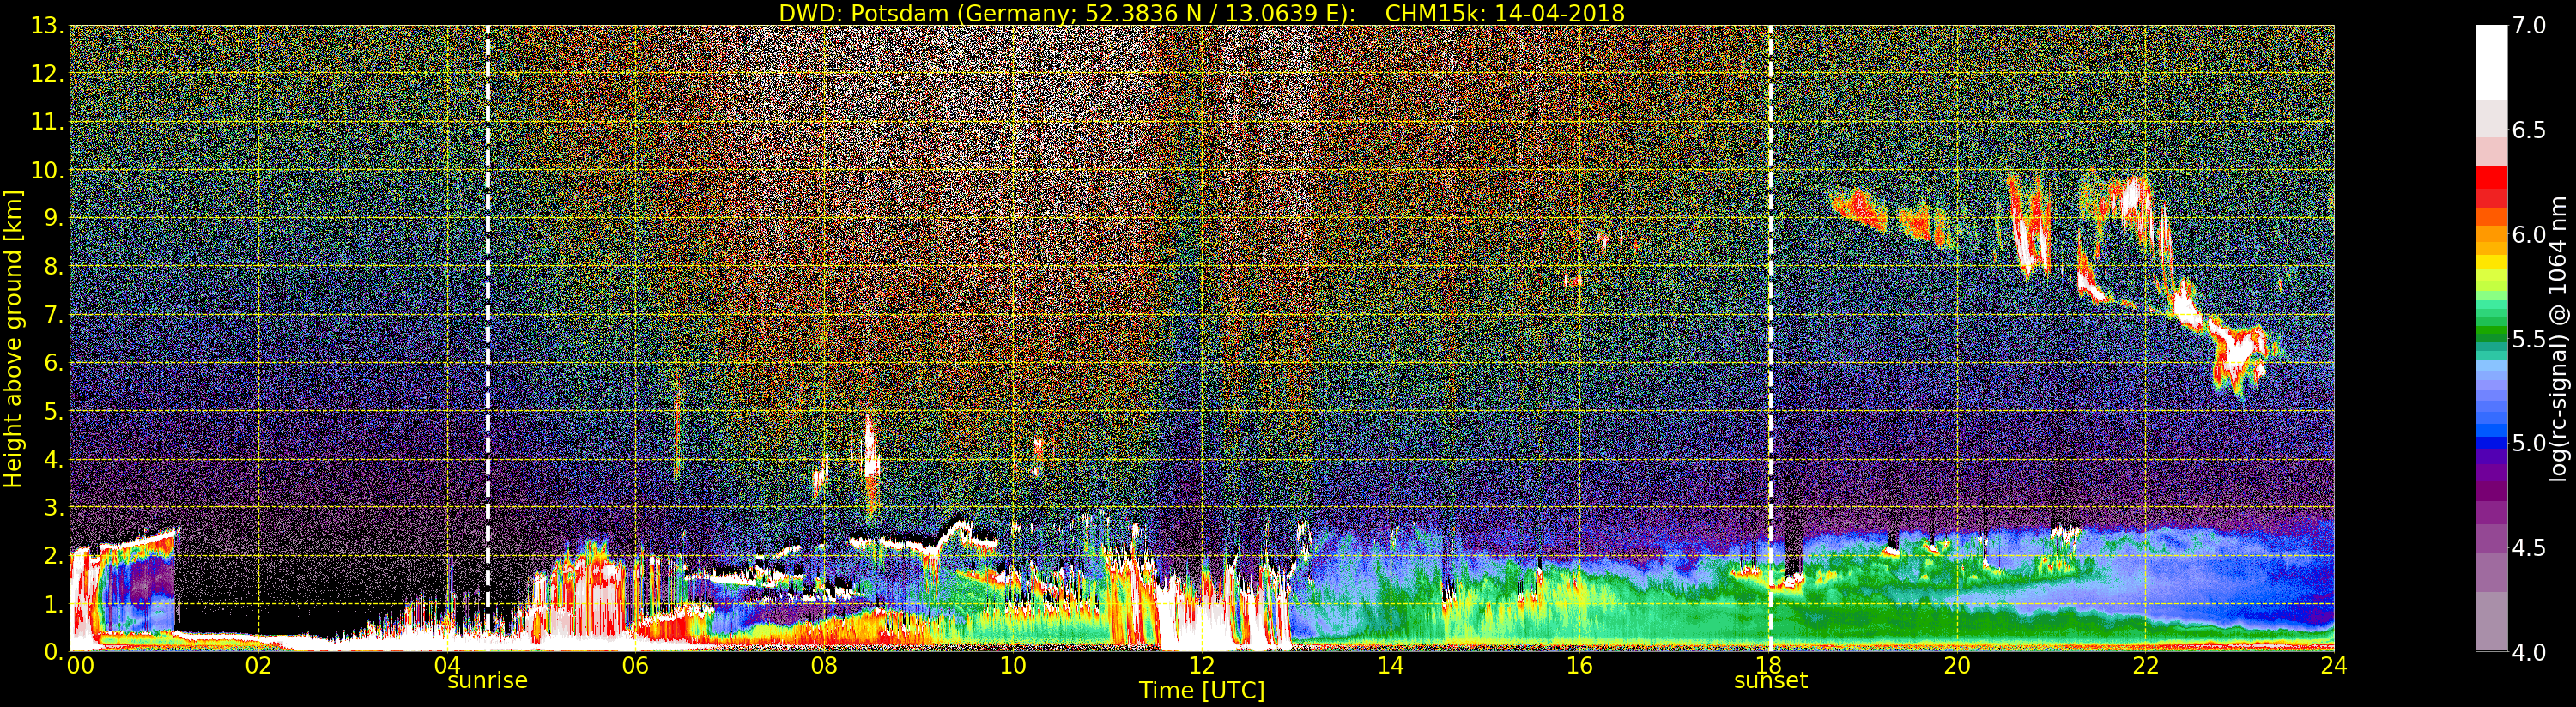Click the y-axis tick label '0.'
This screenshot has height=707, width=2576.
[53, 651]
